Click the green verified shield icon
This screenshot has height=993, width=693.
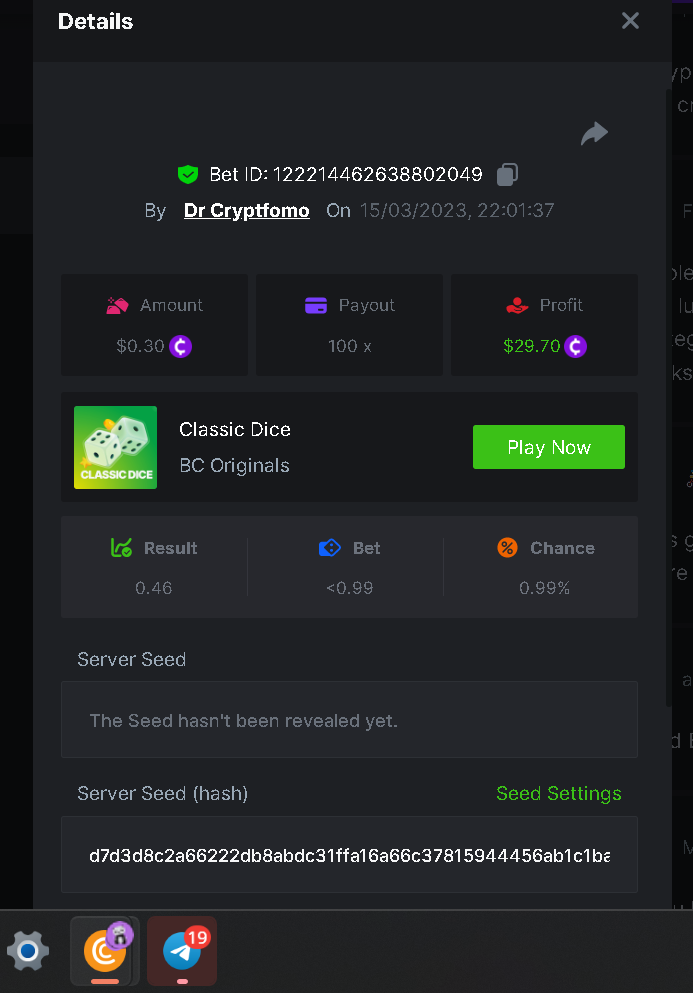(x=188, y=174)
